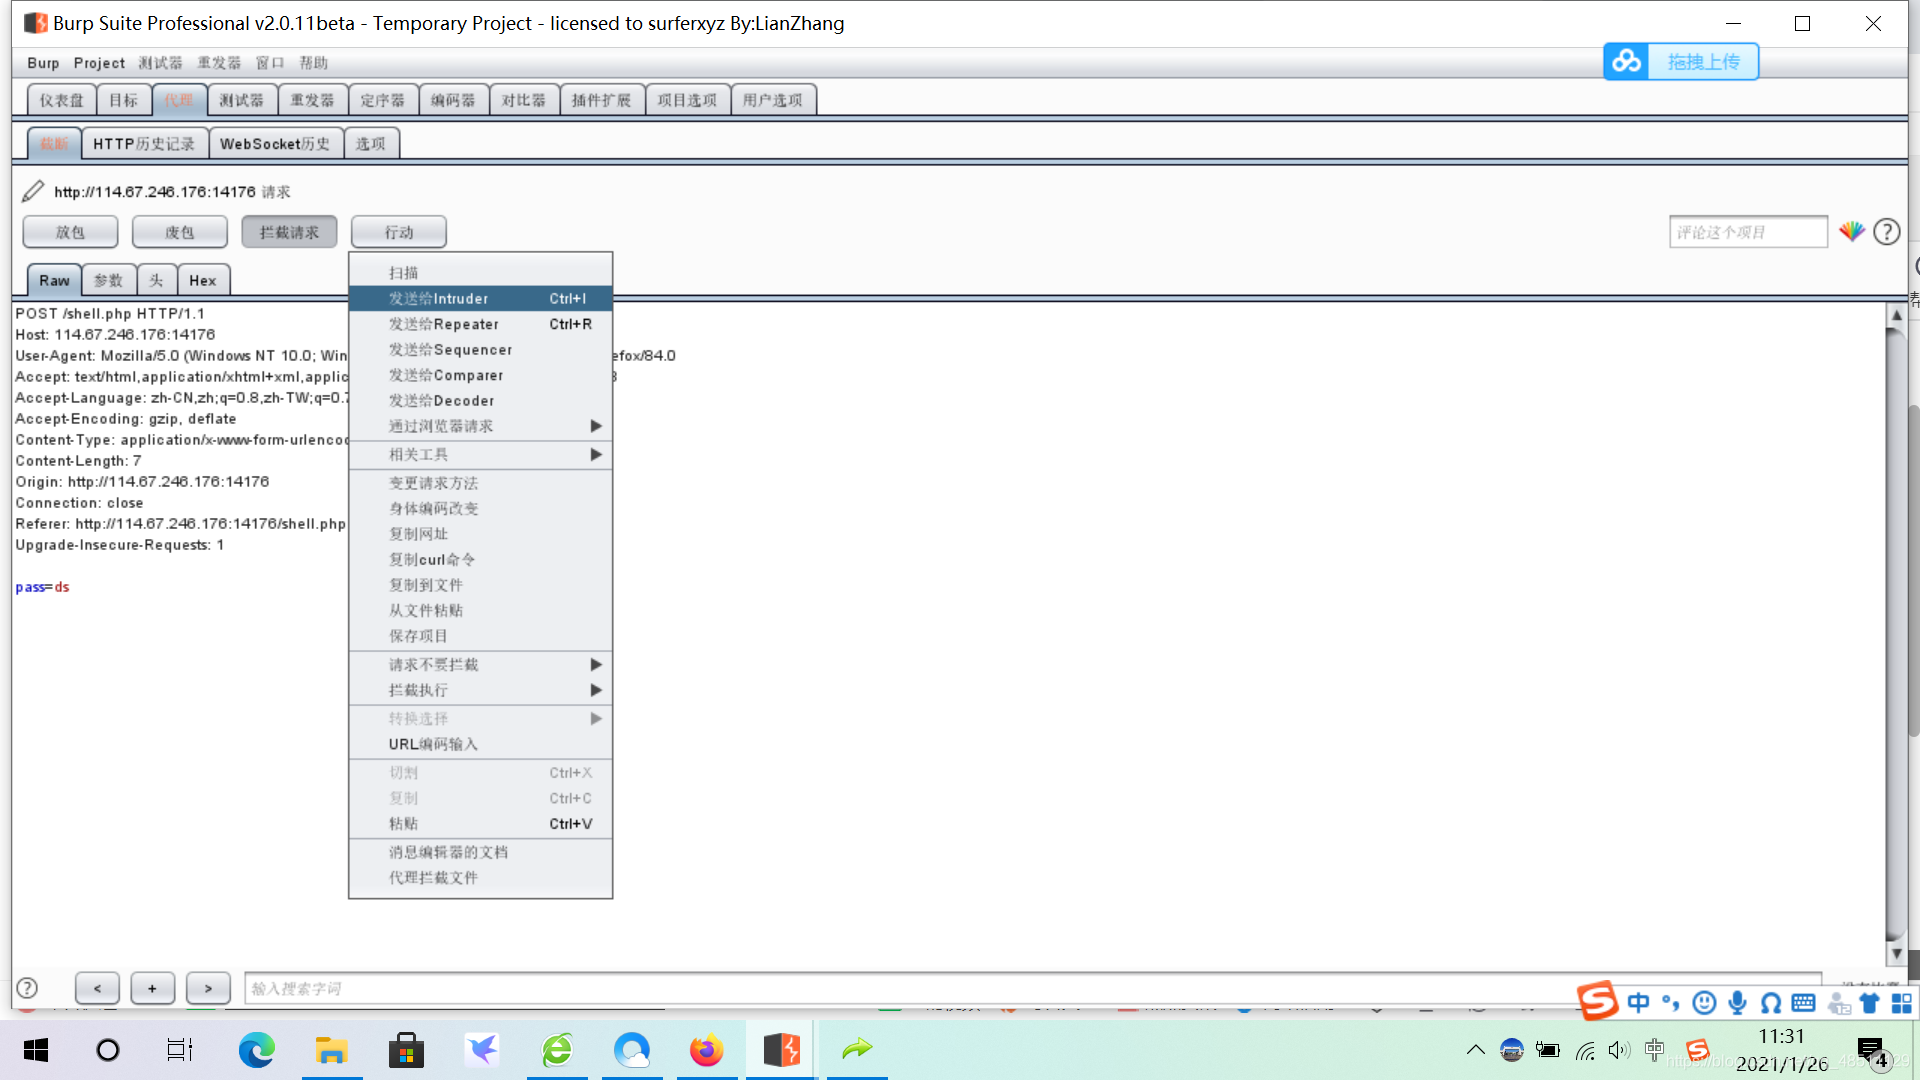Expand 通过浏览器请求 submenu
This screenshot has height=1080, width=1920.
[x=480, y=426]
